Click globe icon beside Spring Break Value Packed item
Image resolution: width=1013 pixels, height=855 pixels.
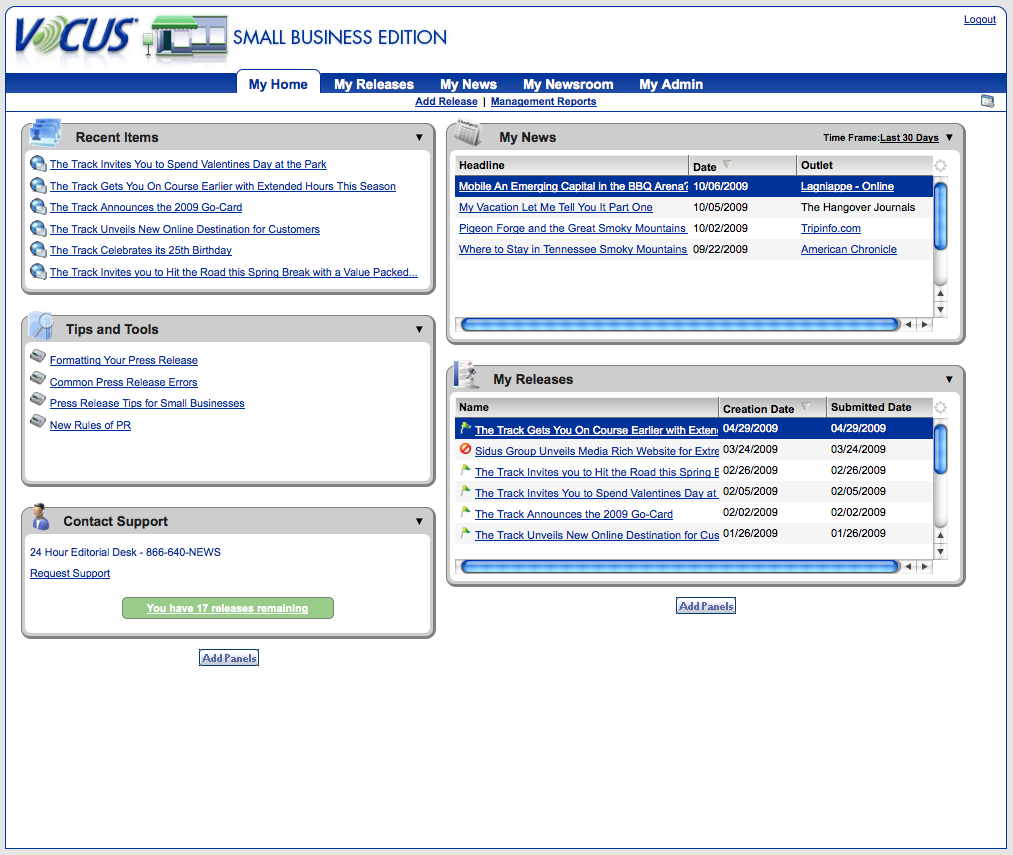(38, 271)
